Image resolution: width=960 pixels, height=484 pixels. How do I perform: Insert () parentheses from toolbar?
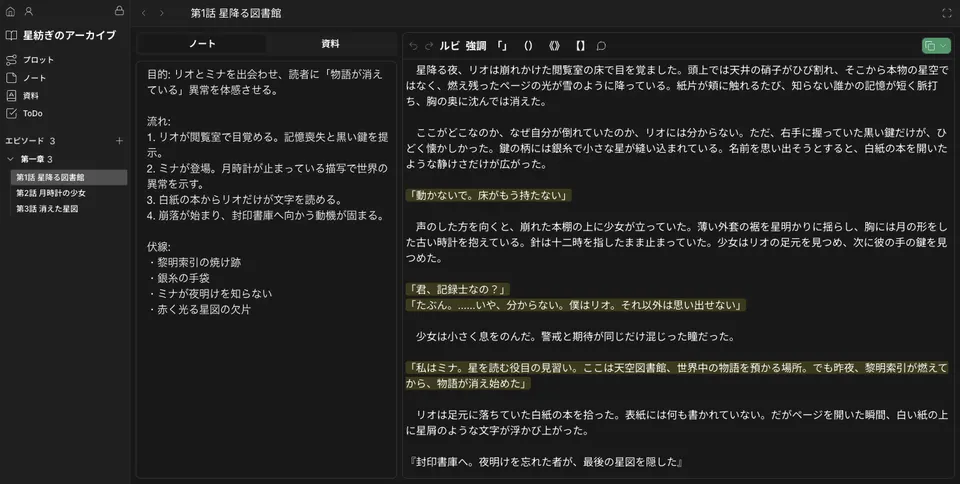coord(528,46)
